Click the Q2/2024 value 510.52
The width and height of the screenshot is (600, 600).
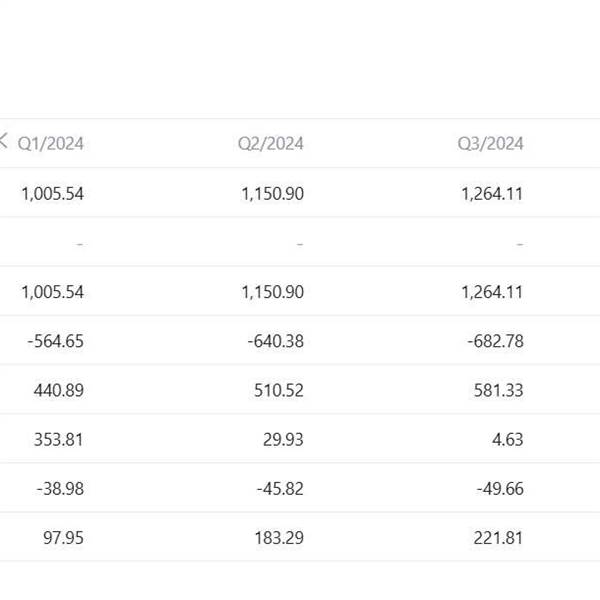279,390
